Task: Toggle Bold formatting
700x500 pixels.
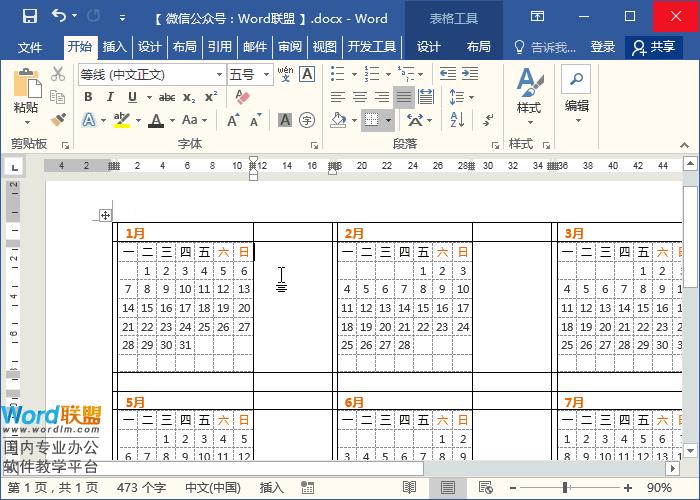Action: (x=88, y=97)
